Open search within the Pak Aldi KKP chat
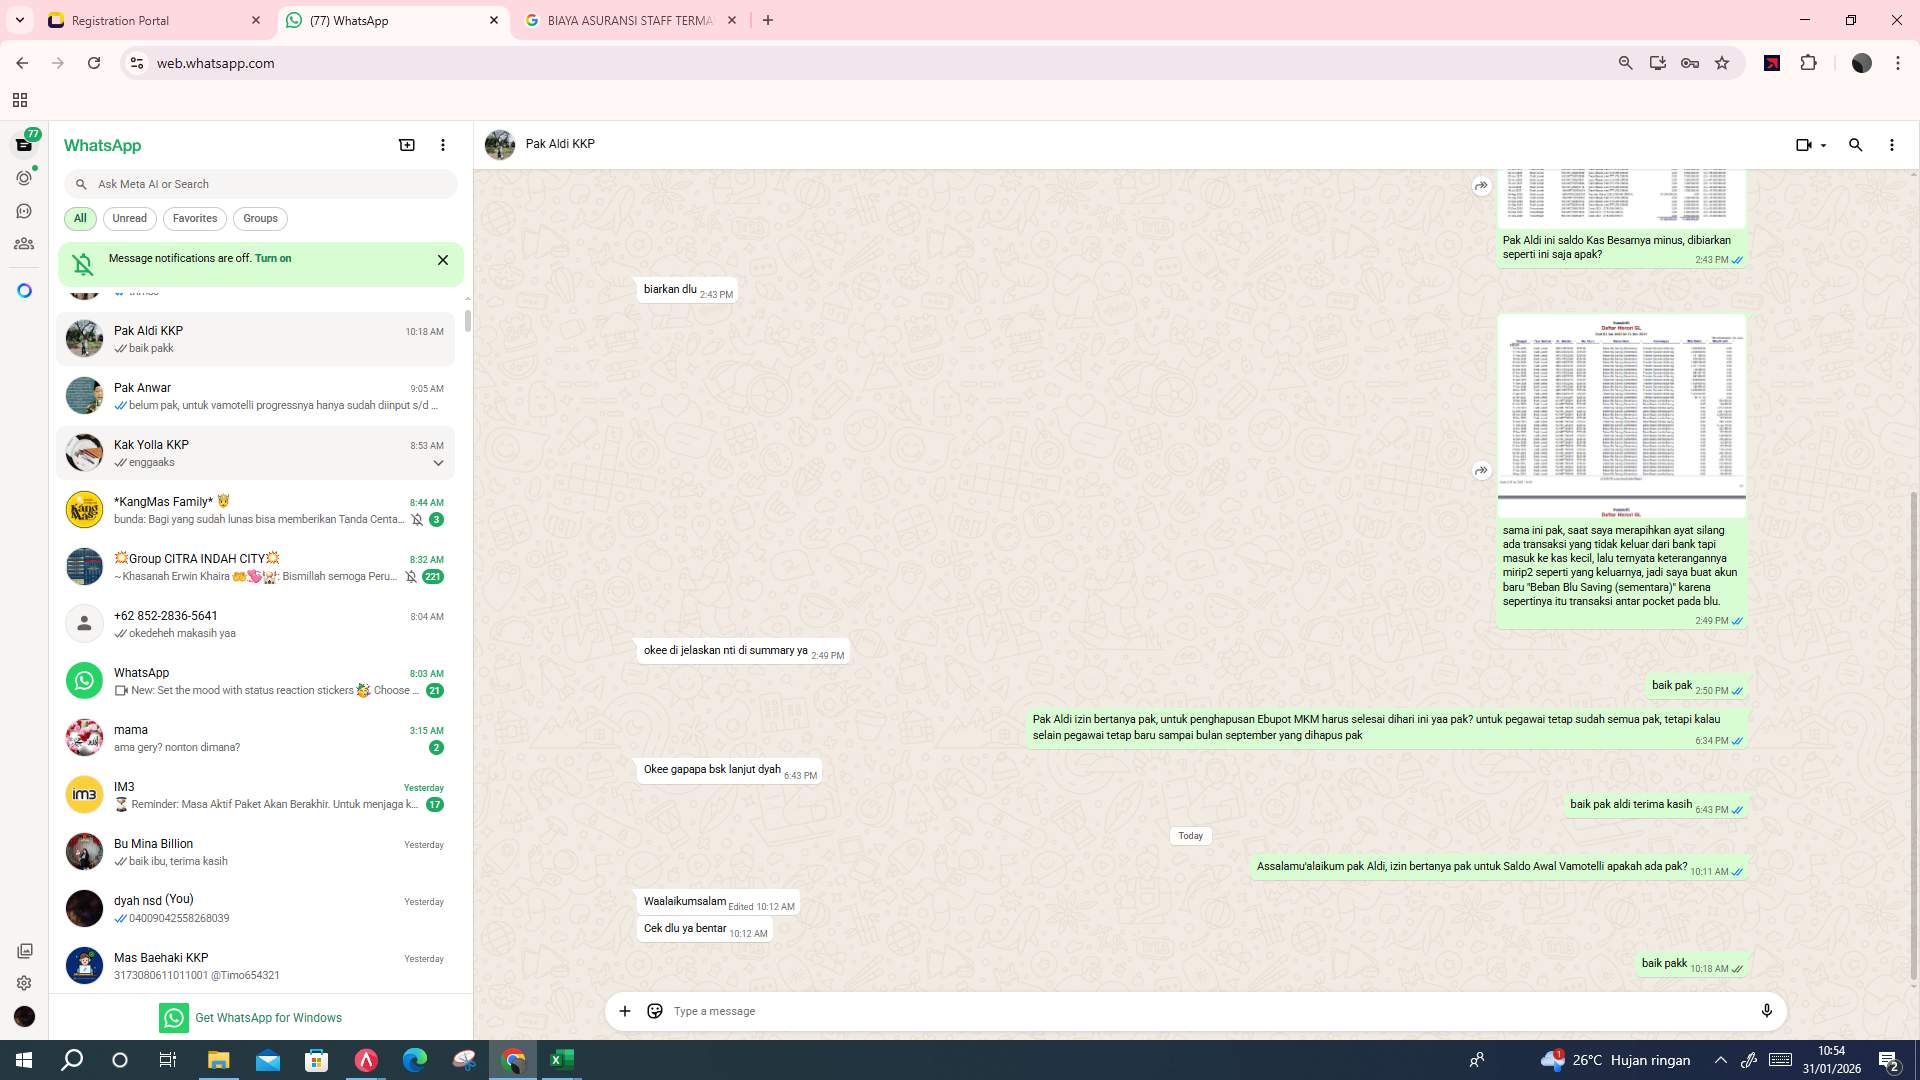This screenshot has width=1920, height=1080. point(1855,145)
